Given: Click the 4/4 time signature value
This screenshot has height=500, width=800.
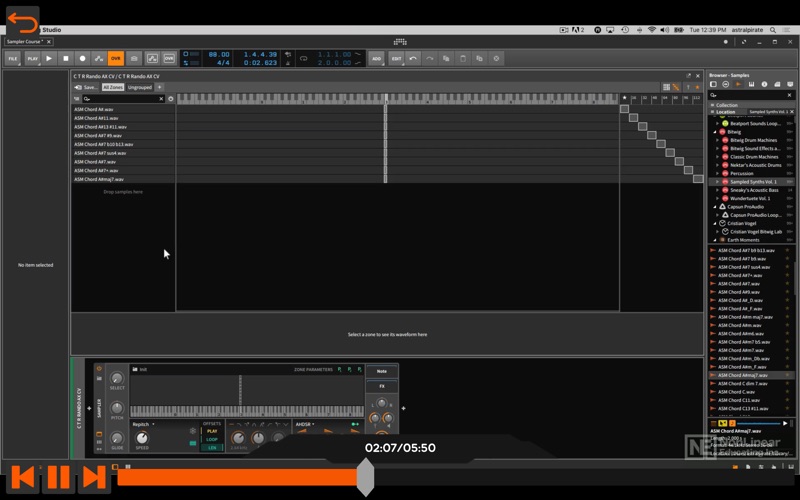Looking at the screenshot, I should click(x=223, y=63).
